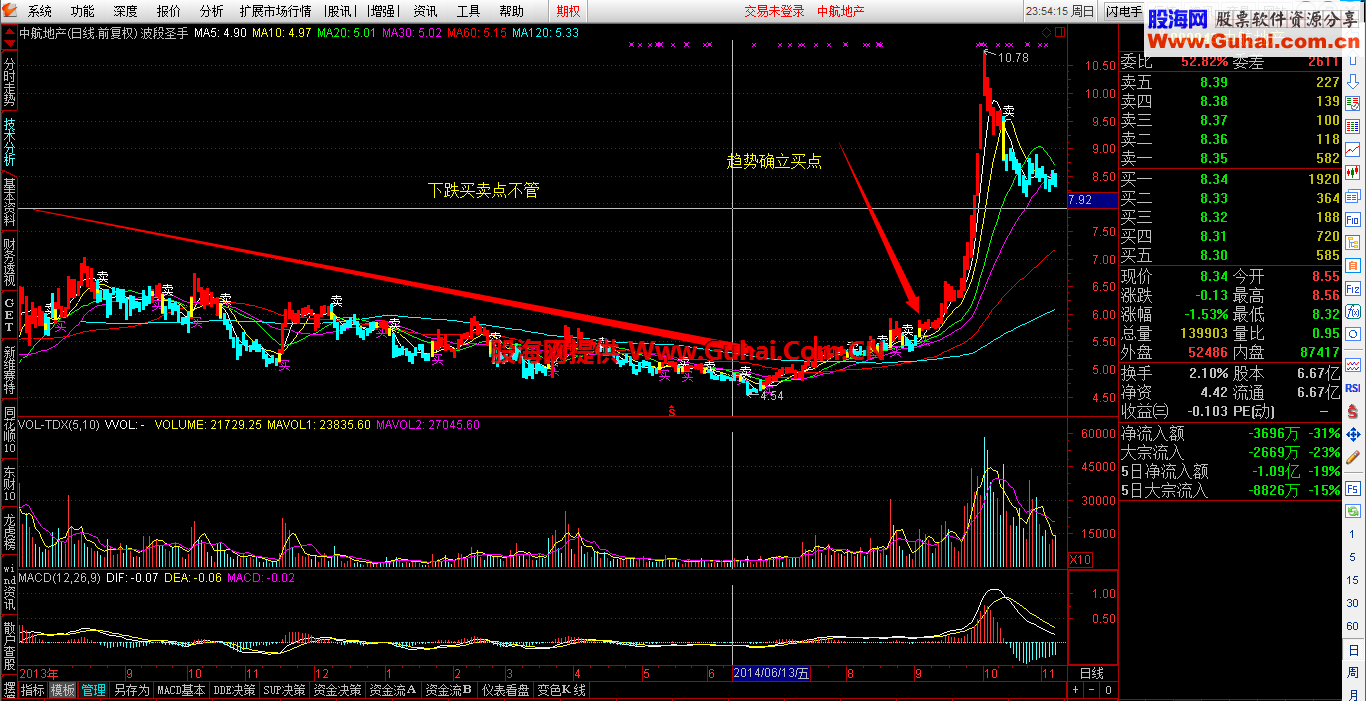Click the red 期权 button
The width and height of the screenshot is (1366, 701).
point(568,11)
